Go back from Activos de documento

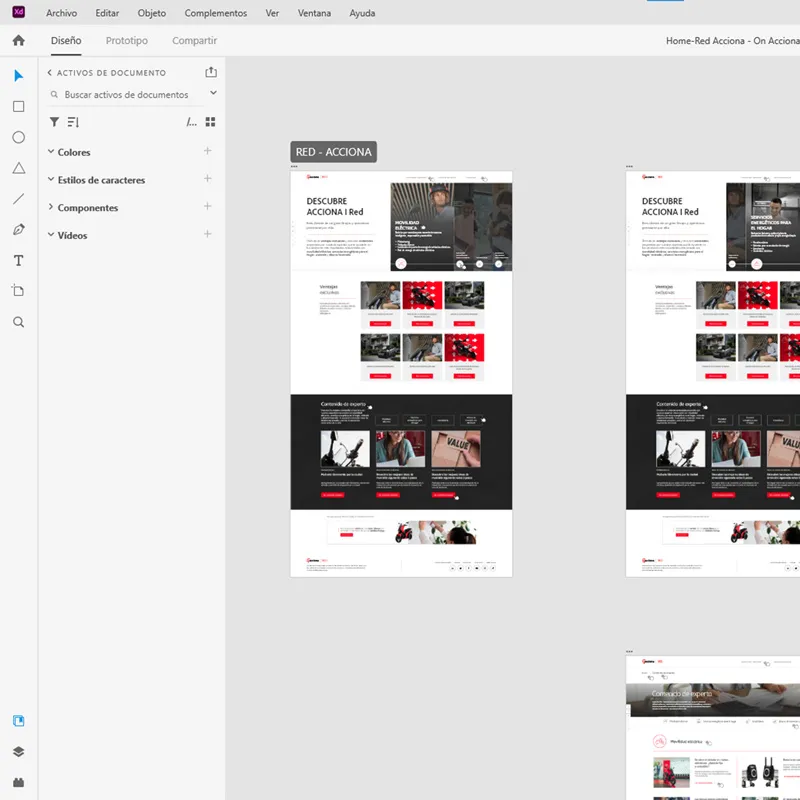[x=49, y=72]
